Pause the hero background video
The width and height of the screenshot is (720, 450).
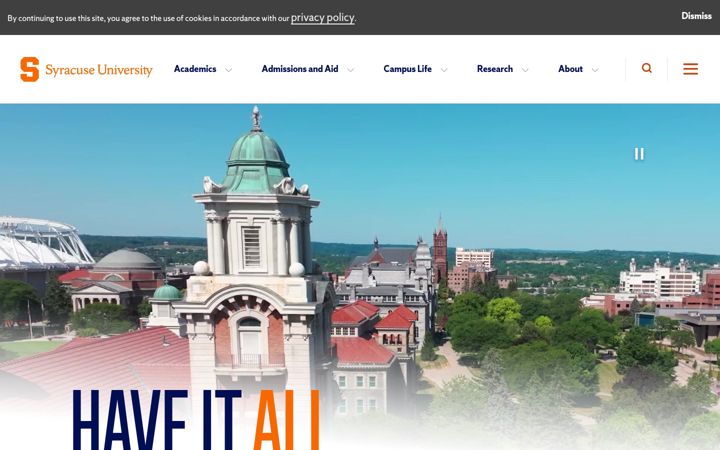pos(639,154)
